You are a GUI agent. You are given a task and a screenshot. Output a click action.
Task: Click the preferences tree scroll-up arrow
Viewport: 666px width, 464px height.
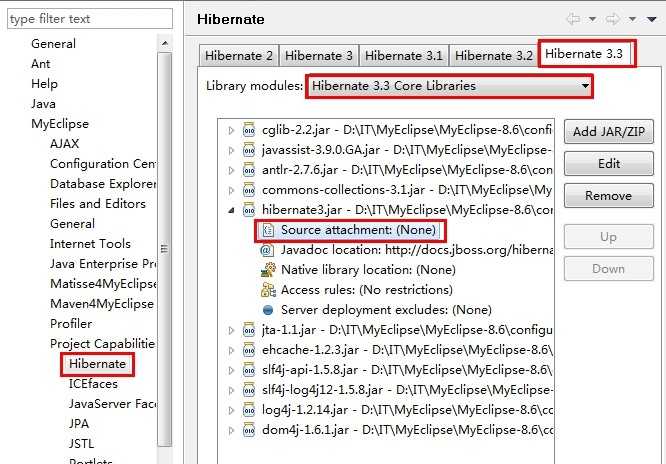165,43
